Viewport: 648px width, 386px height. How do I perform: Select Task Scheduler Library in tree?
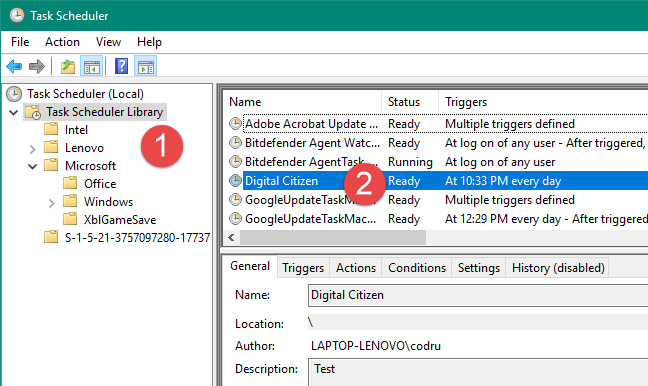[105, 112]
